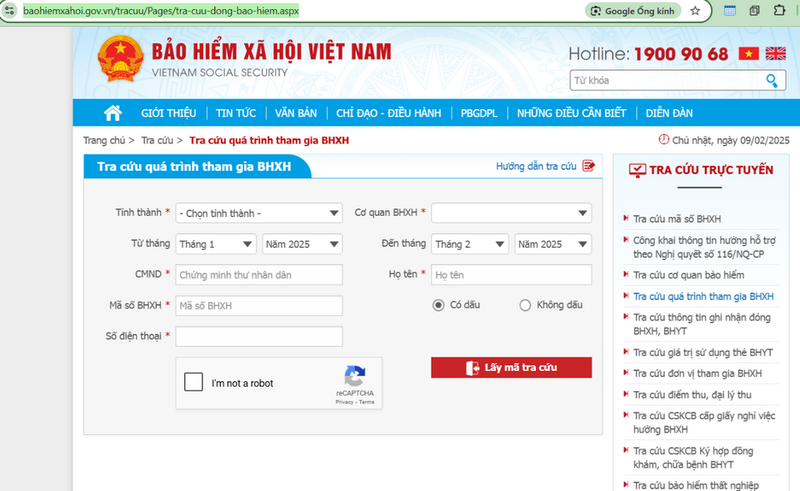Open the NHỮNG ĐIỀU CẦN BIẾT menu
The image size is (800, 491).
571,113
